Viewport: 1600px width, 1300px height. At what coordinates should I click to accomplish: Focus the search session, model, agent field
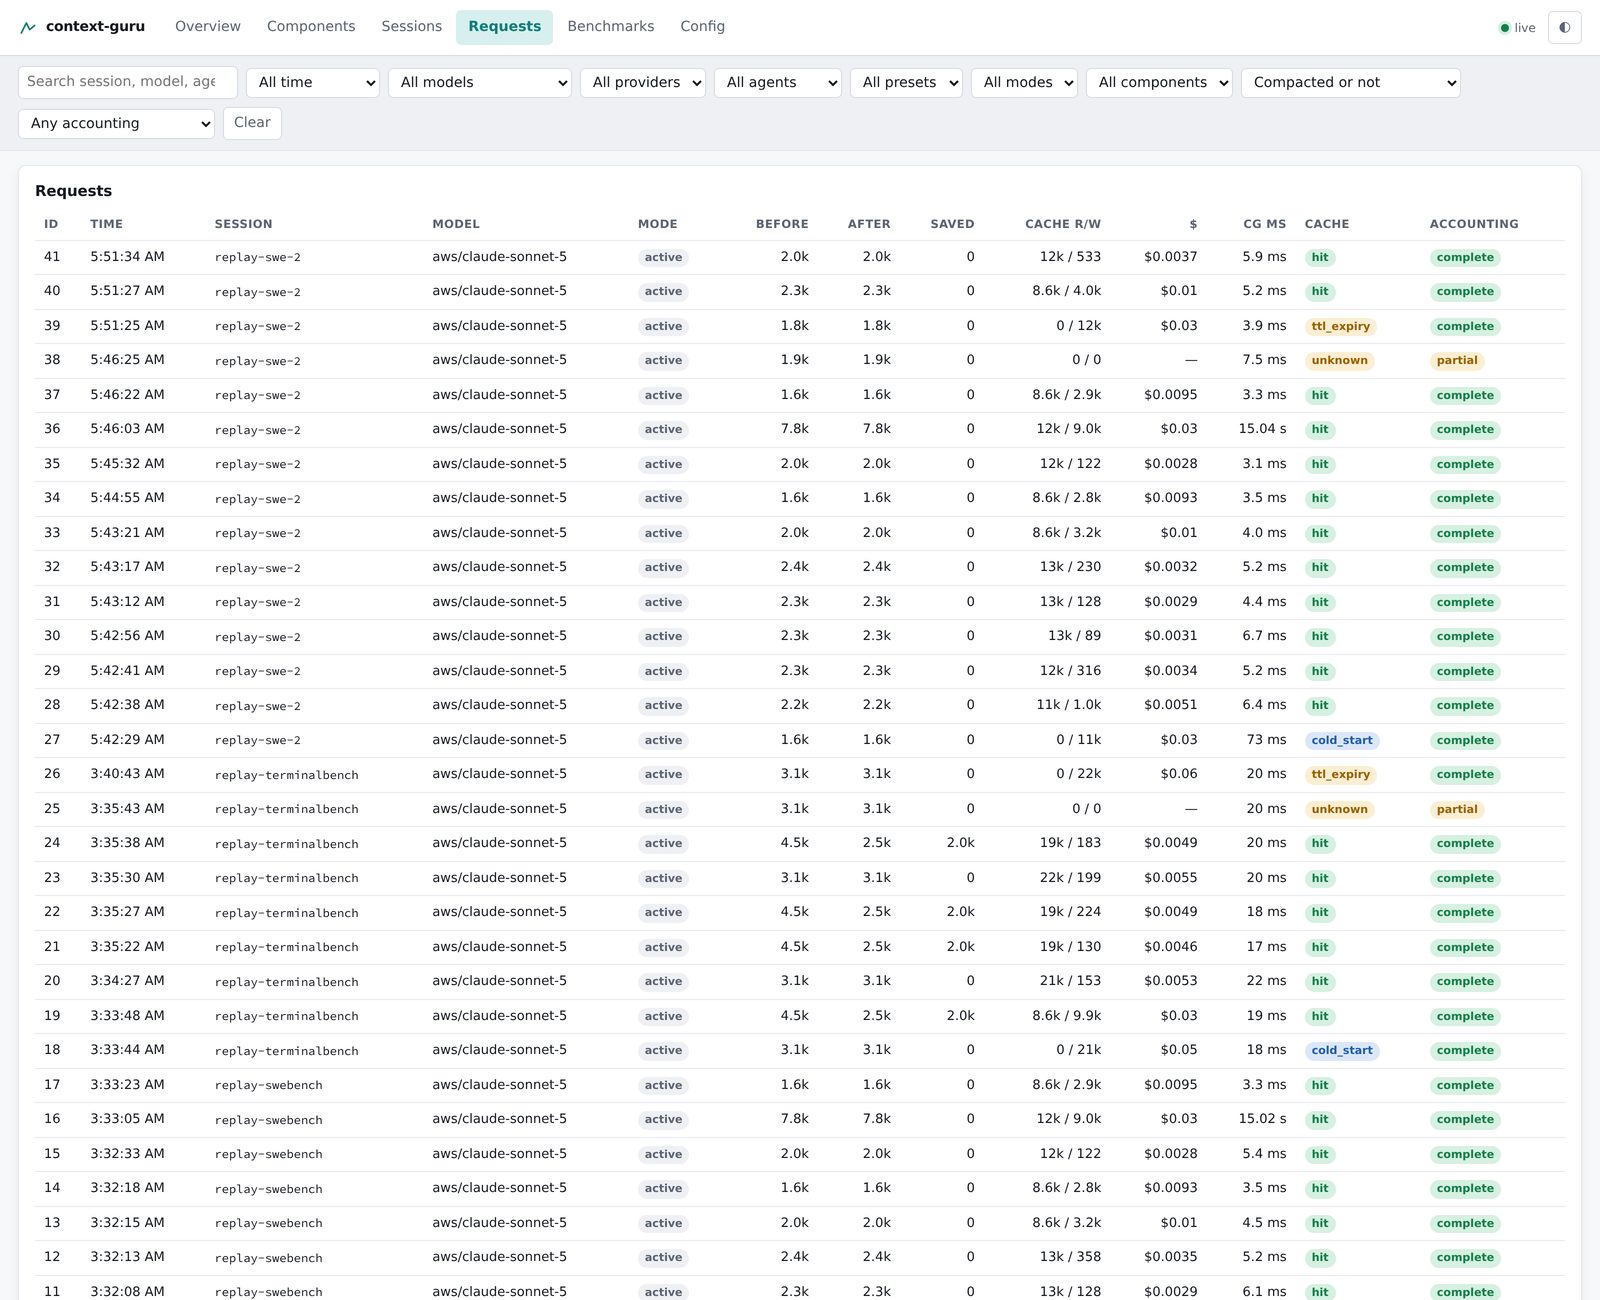pyautogui.click(x=128, y=82)
